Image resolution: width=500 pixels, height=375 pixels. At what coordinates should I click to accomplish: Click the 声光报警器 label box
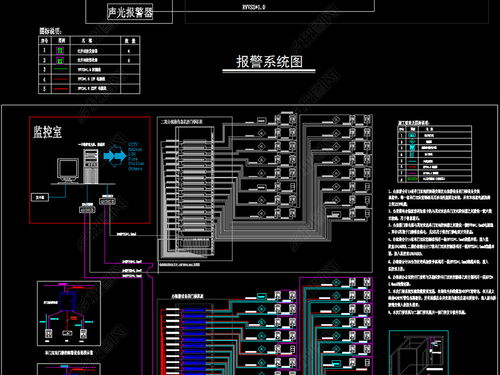click(x=130, y=12)
